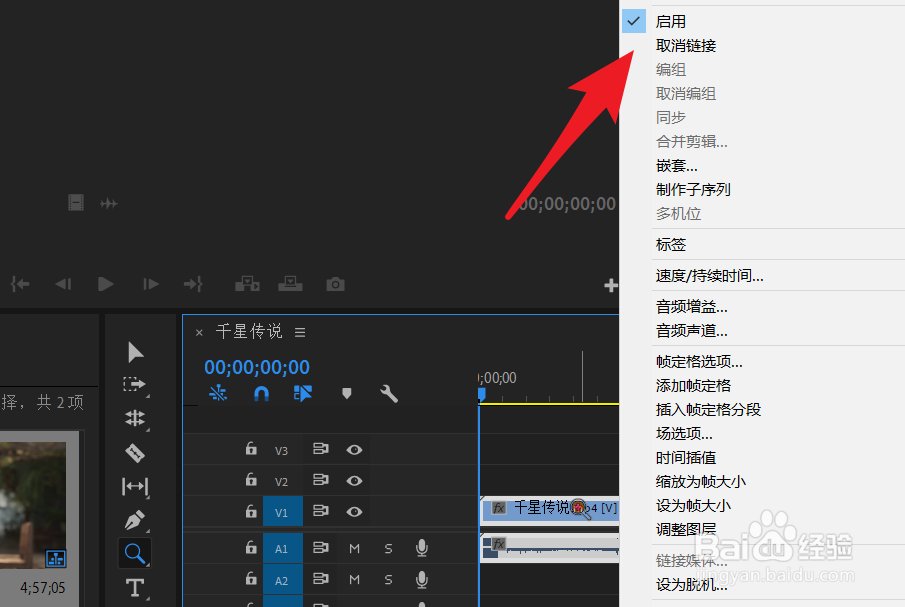Select the Ripple Edit tool

135,419
